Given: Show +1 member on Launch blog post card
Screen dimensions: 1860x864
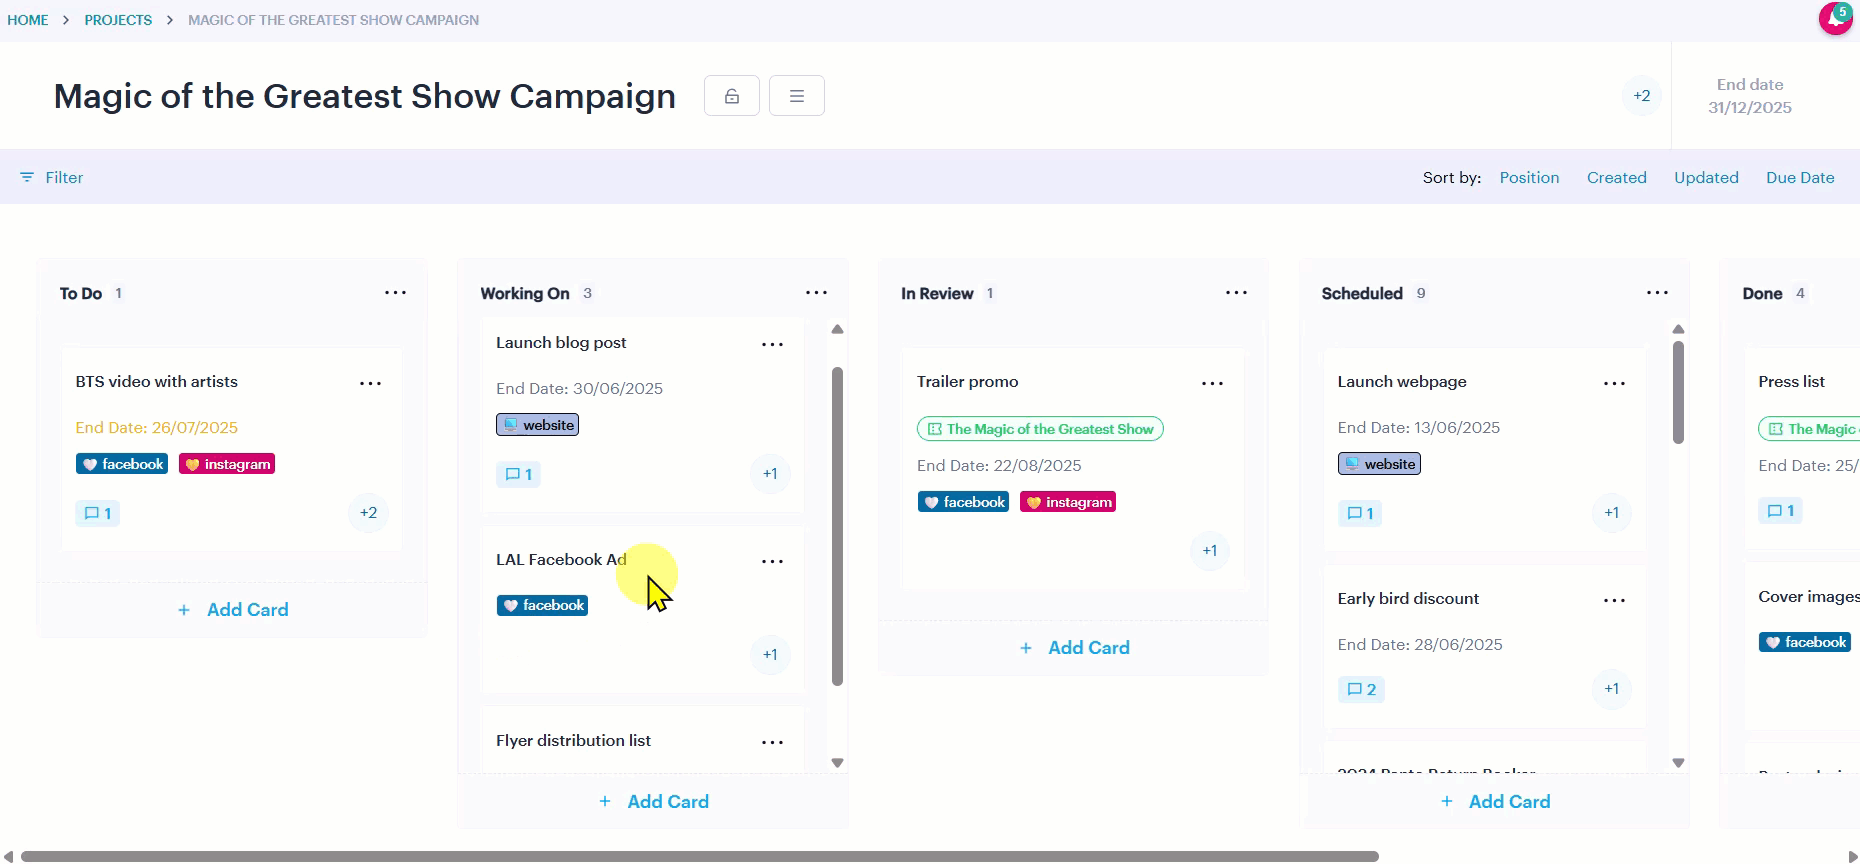Looking at the screenshot, I should coord(770,474).
